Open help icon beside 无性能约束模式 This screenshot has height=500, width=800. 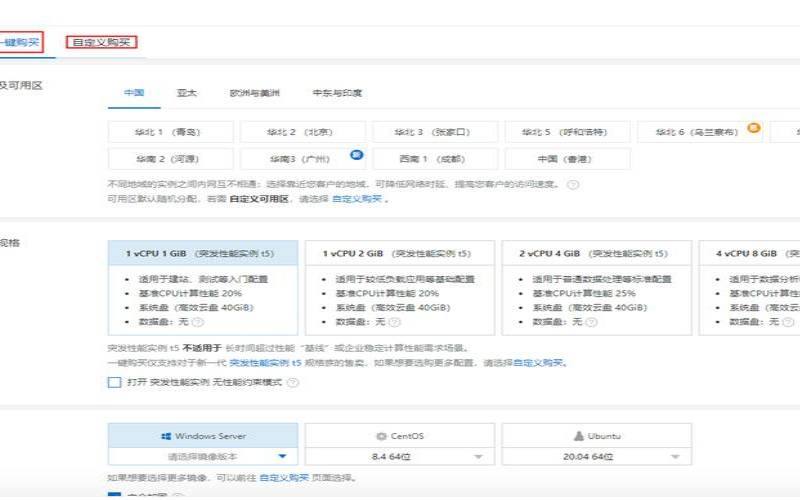point(293,382)
